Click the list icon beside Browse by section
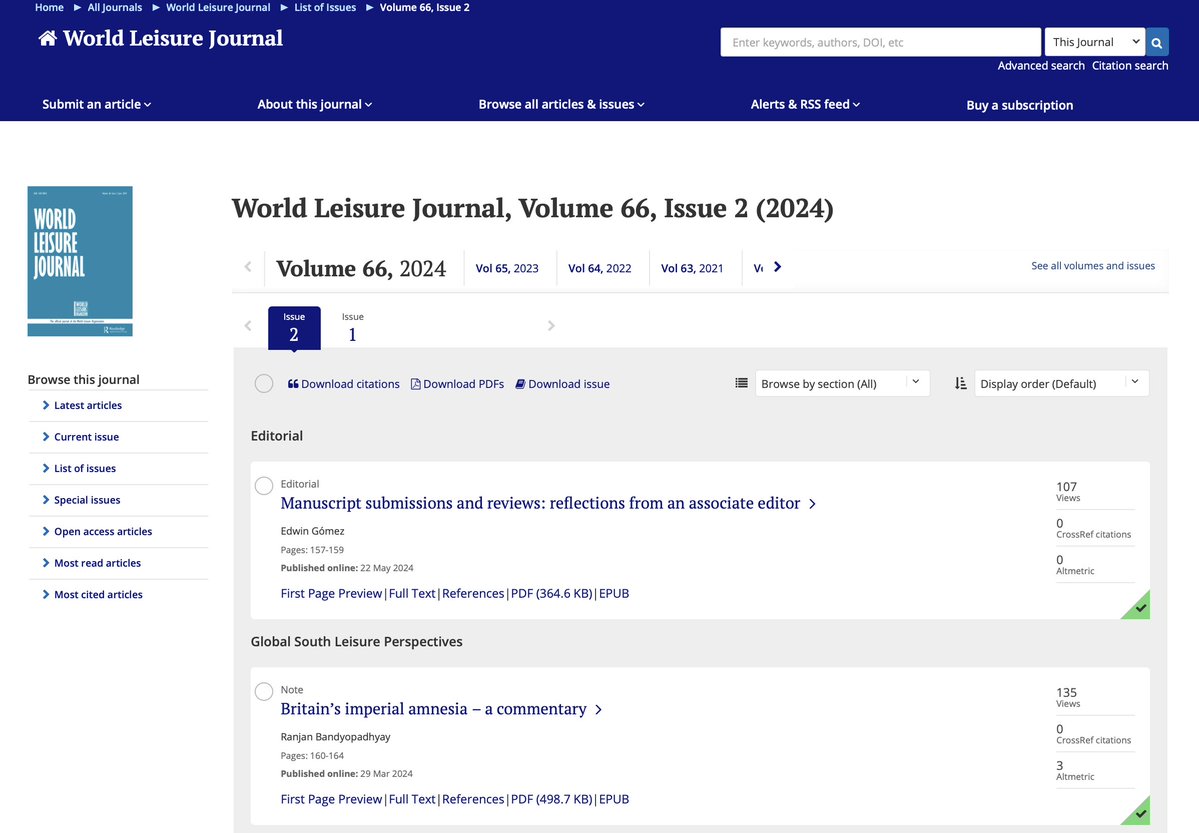The height and width of the screenshot is (833, 1199). (741, 383)
